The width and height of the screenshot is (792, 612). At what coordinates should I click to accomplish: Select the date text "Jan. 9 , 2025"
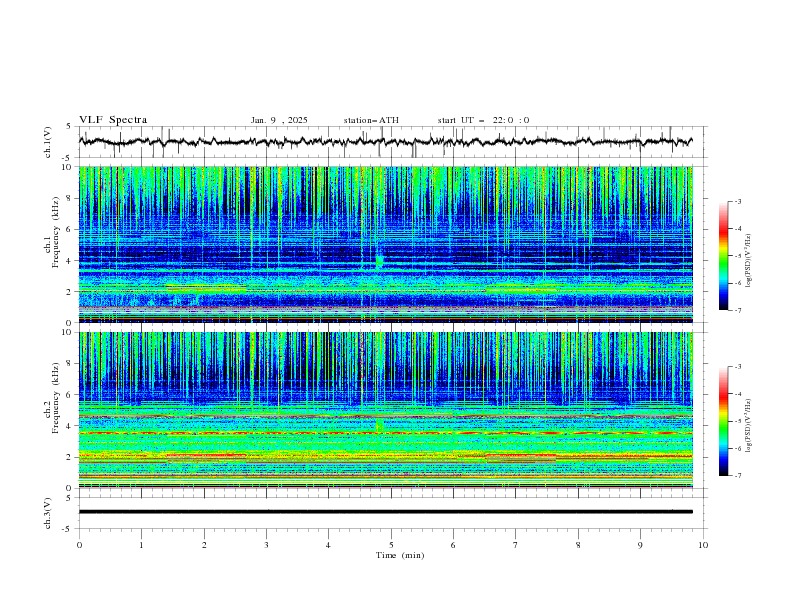tap(279, 120)
